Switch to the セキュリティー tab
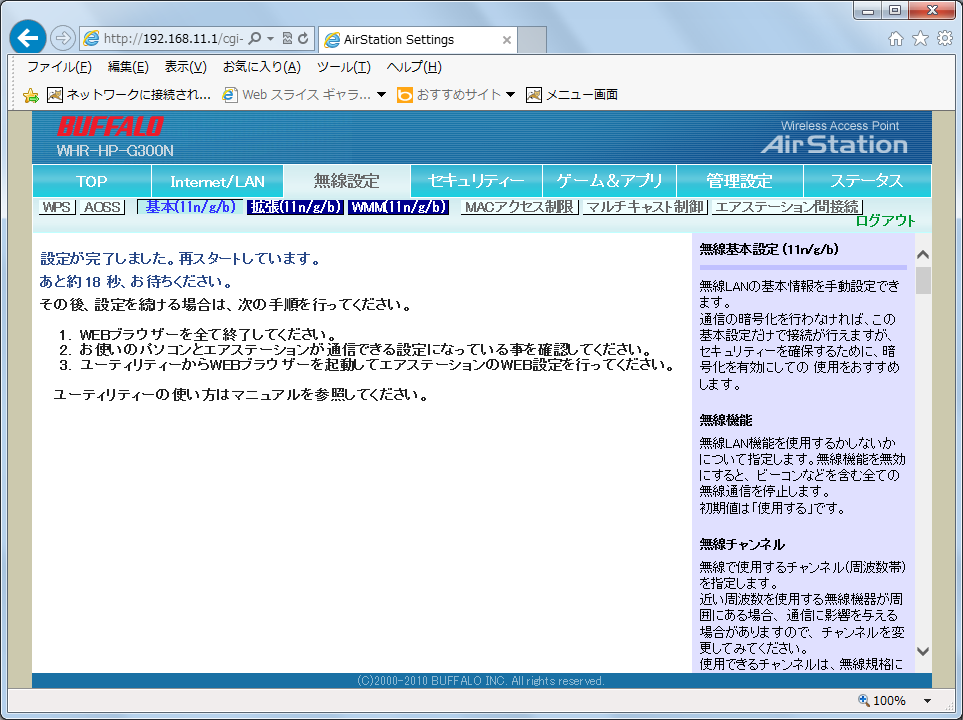 (x=476, y=181)
